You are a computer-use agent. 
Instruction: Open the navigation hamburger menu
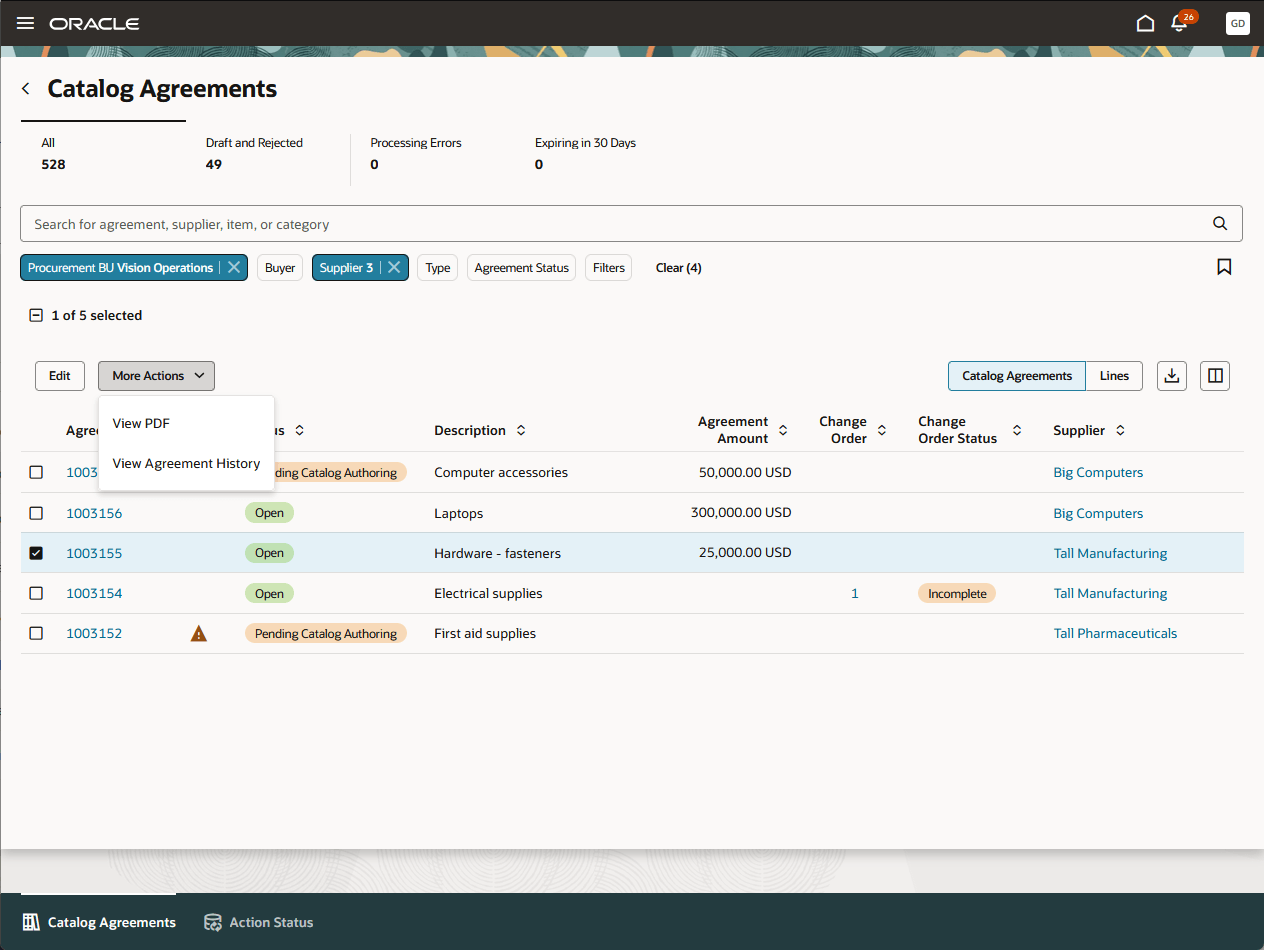click(x=25, y=23)
